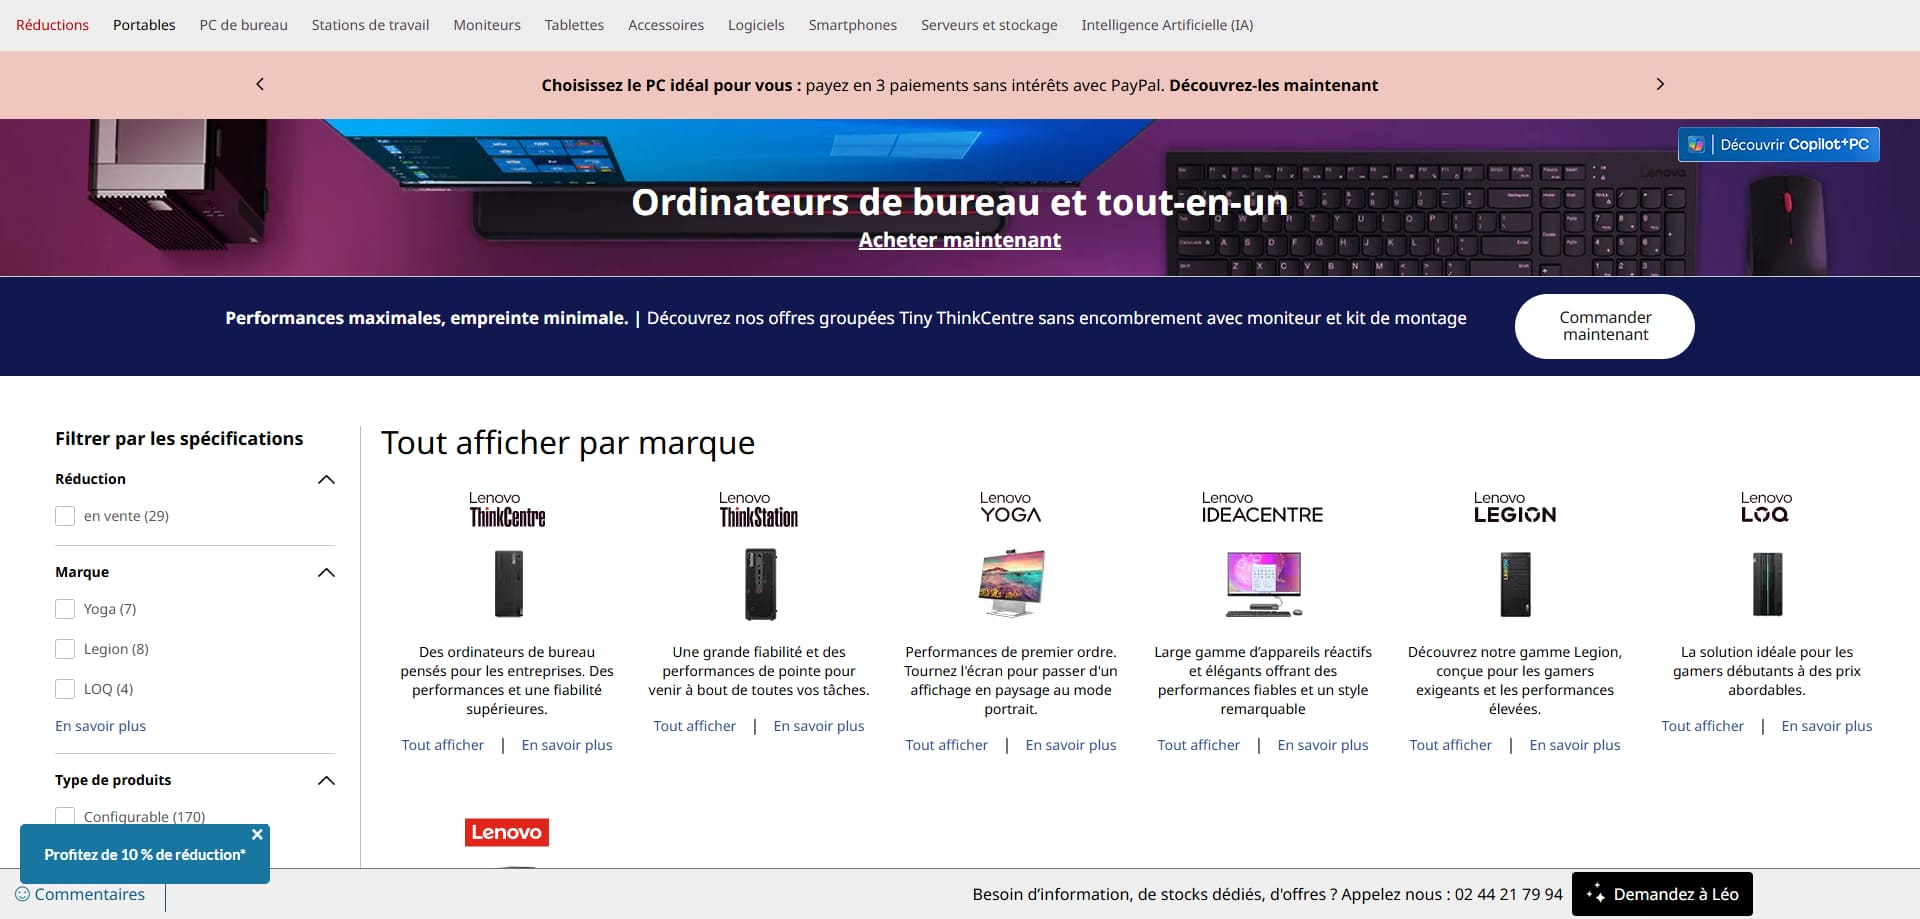This screenshot has width=1920, height=919.
Task: Open the Lenovo Legion brand logo
Action: coord(1514,507)
